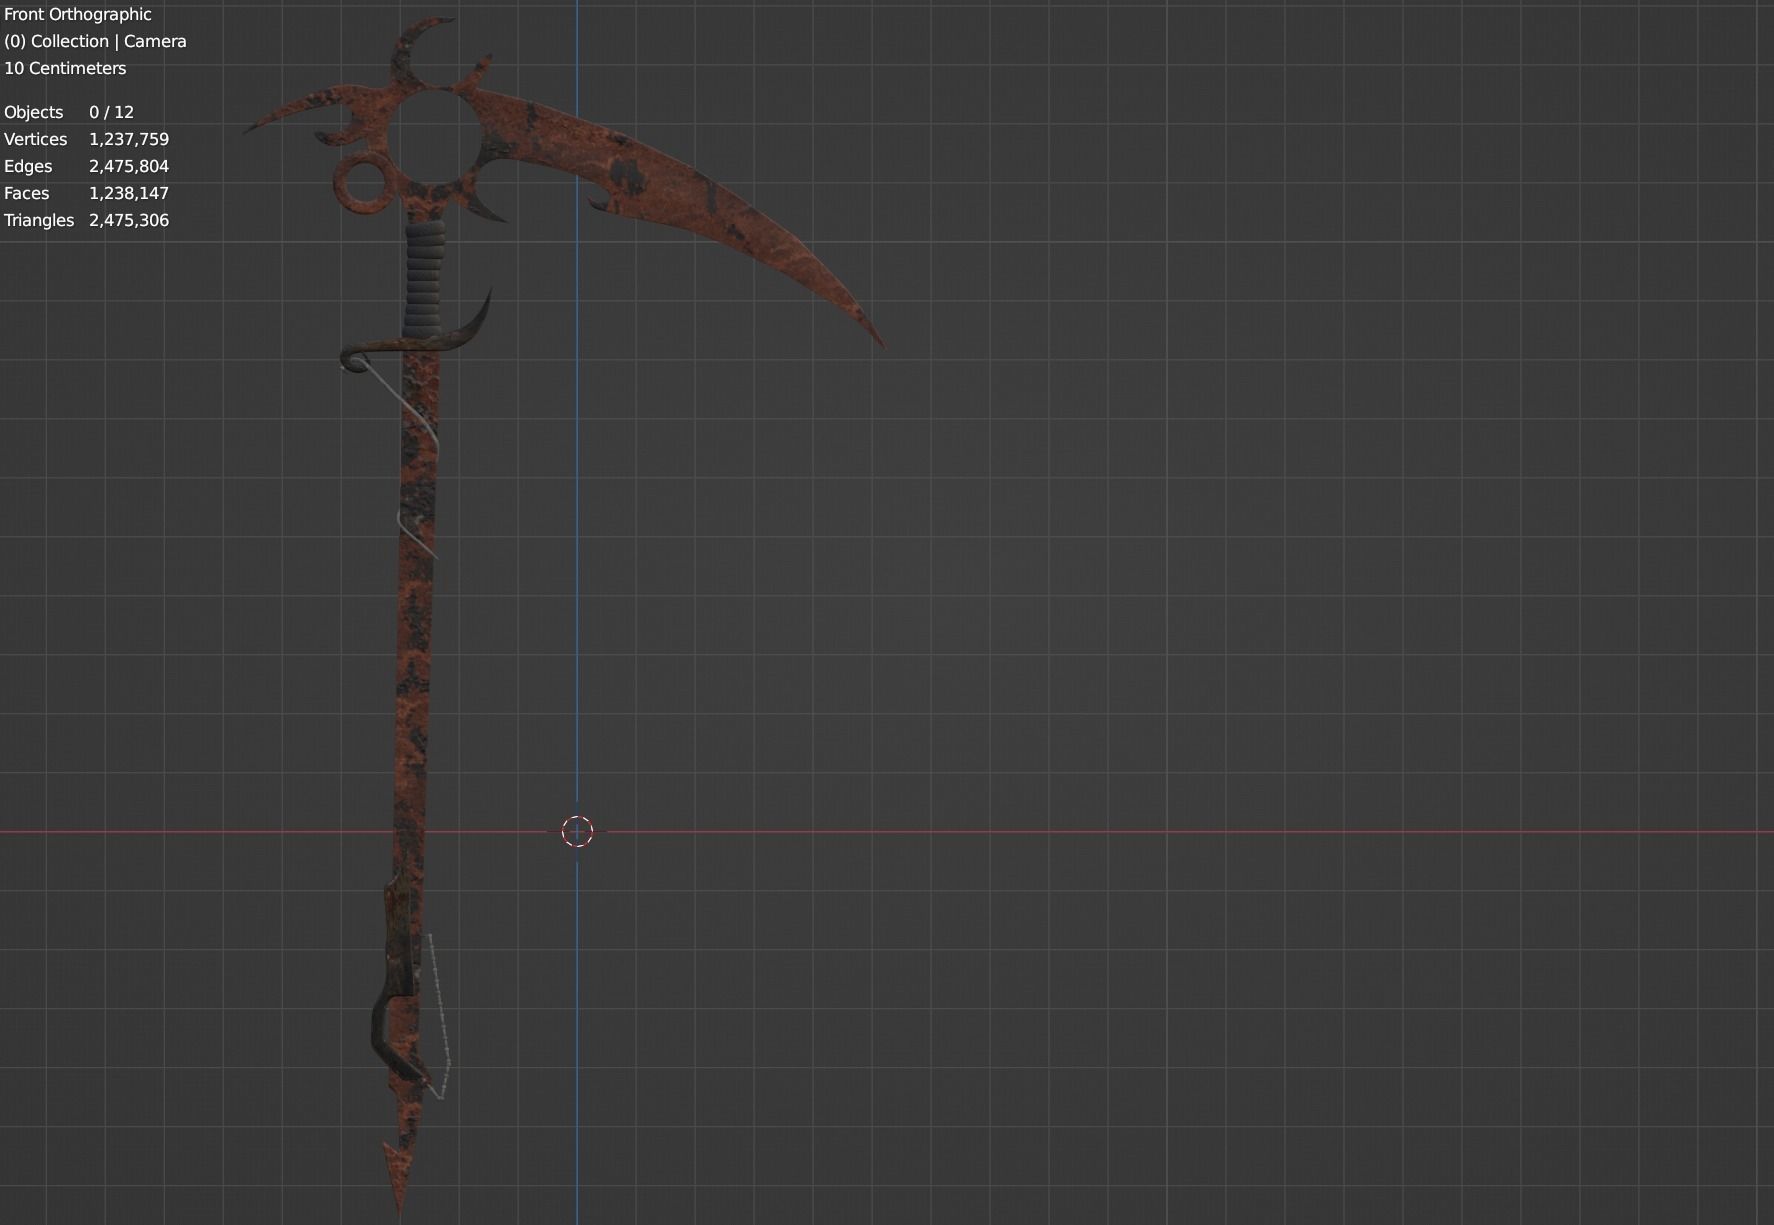Click the 3D cursor at the world origin
The image size is (1774, 1225).
(577, 831)
